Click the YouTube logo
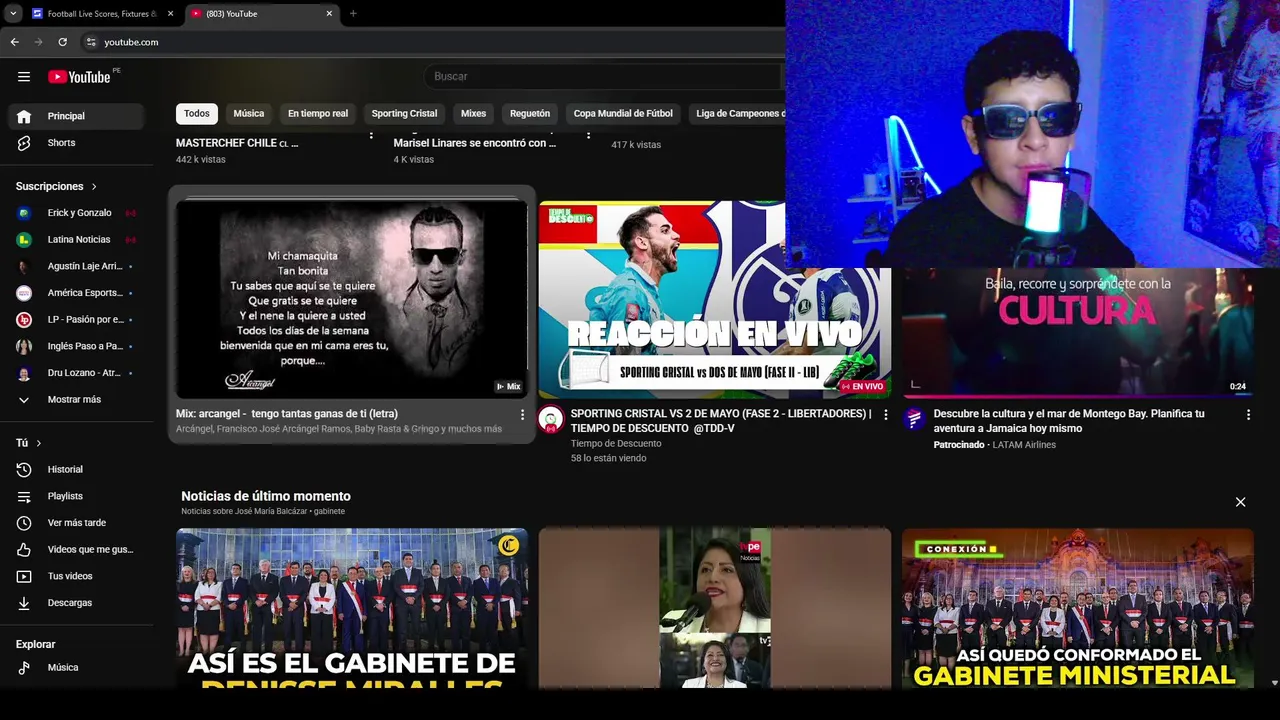The height and width of the screenshot is (720, 1280). point(79,77)
